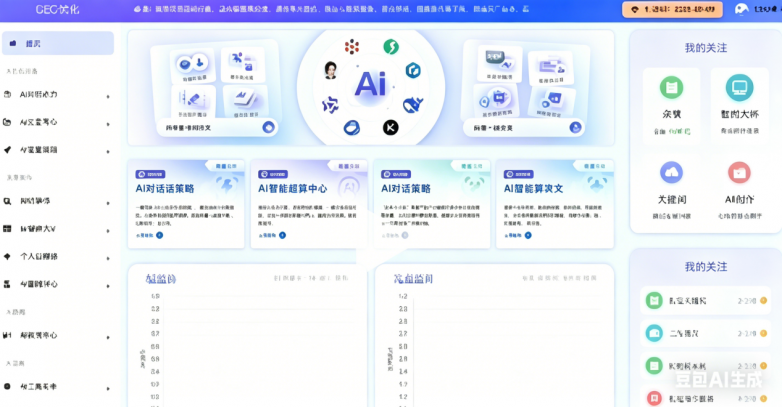
Task: Click the red dots logo above AI
Action: [x=352, y=46]
